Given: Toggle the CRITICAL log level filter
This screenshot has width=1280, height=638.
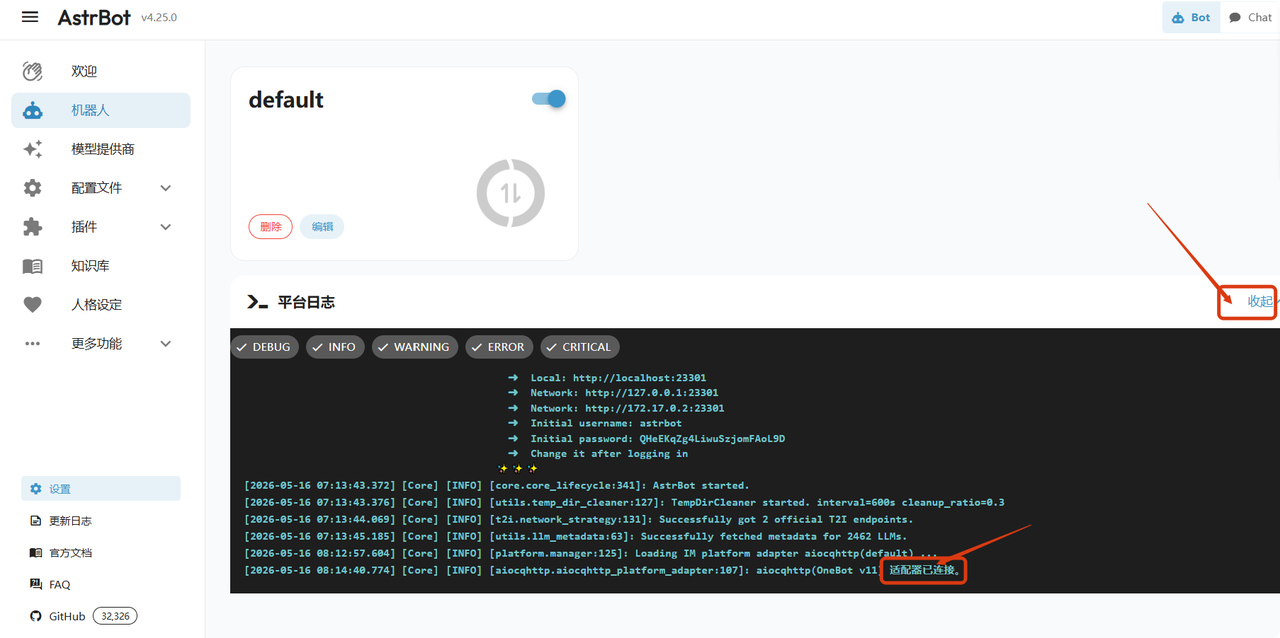Looking at the screenshot, I should point(580,347).
